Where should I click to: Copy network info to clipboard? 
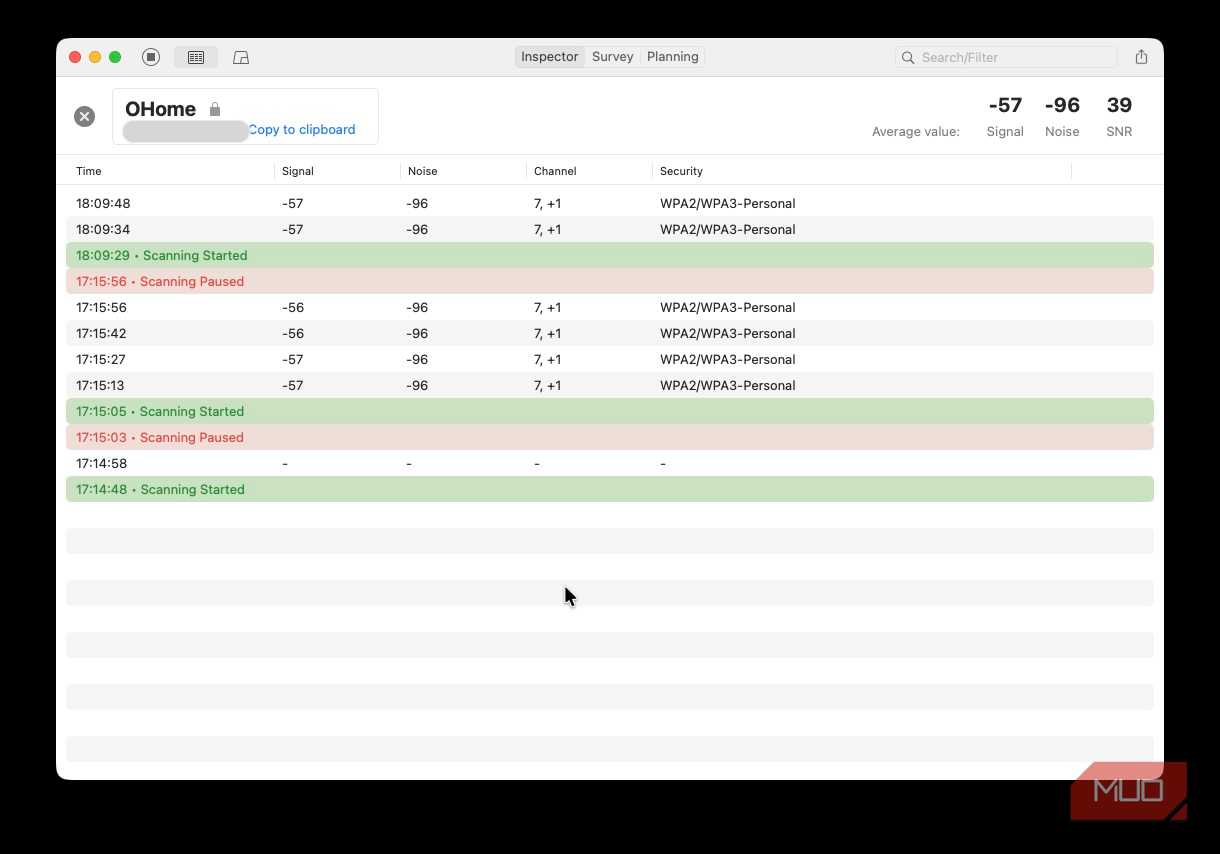(302, 129)
